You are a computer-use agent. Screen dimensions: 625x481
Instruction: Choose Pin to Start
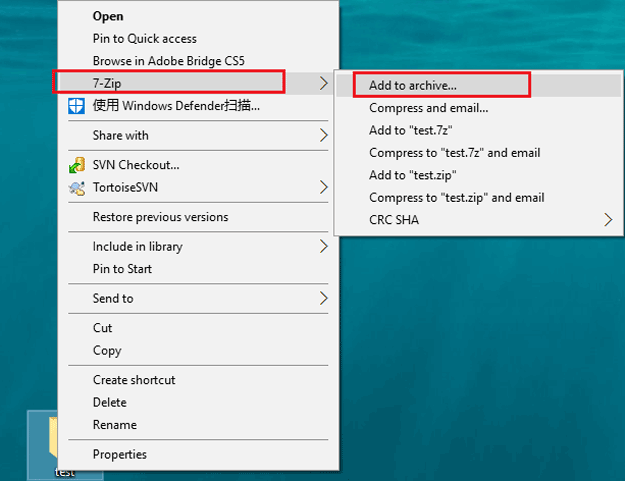point(199,269)
